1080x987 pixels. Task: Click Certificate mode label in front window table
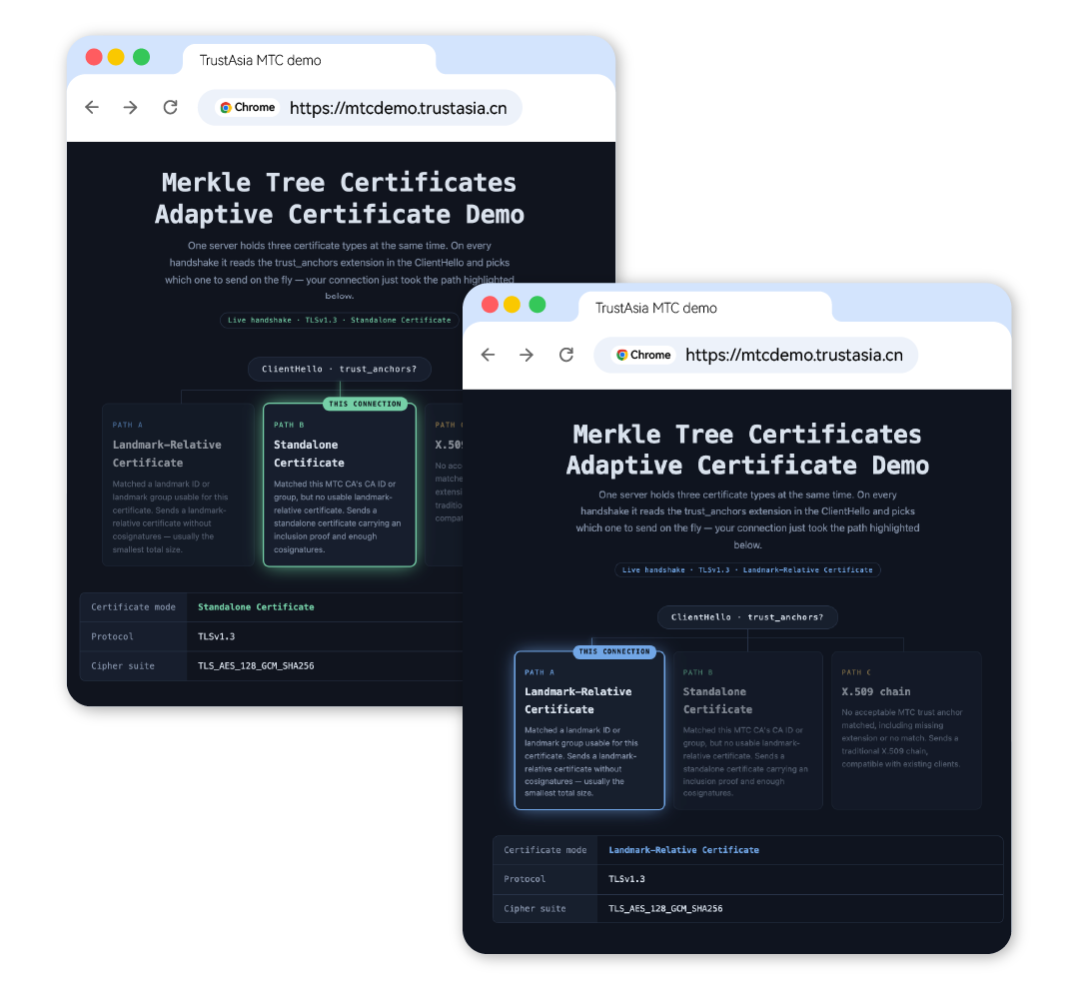tap(546, 850)
